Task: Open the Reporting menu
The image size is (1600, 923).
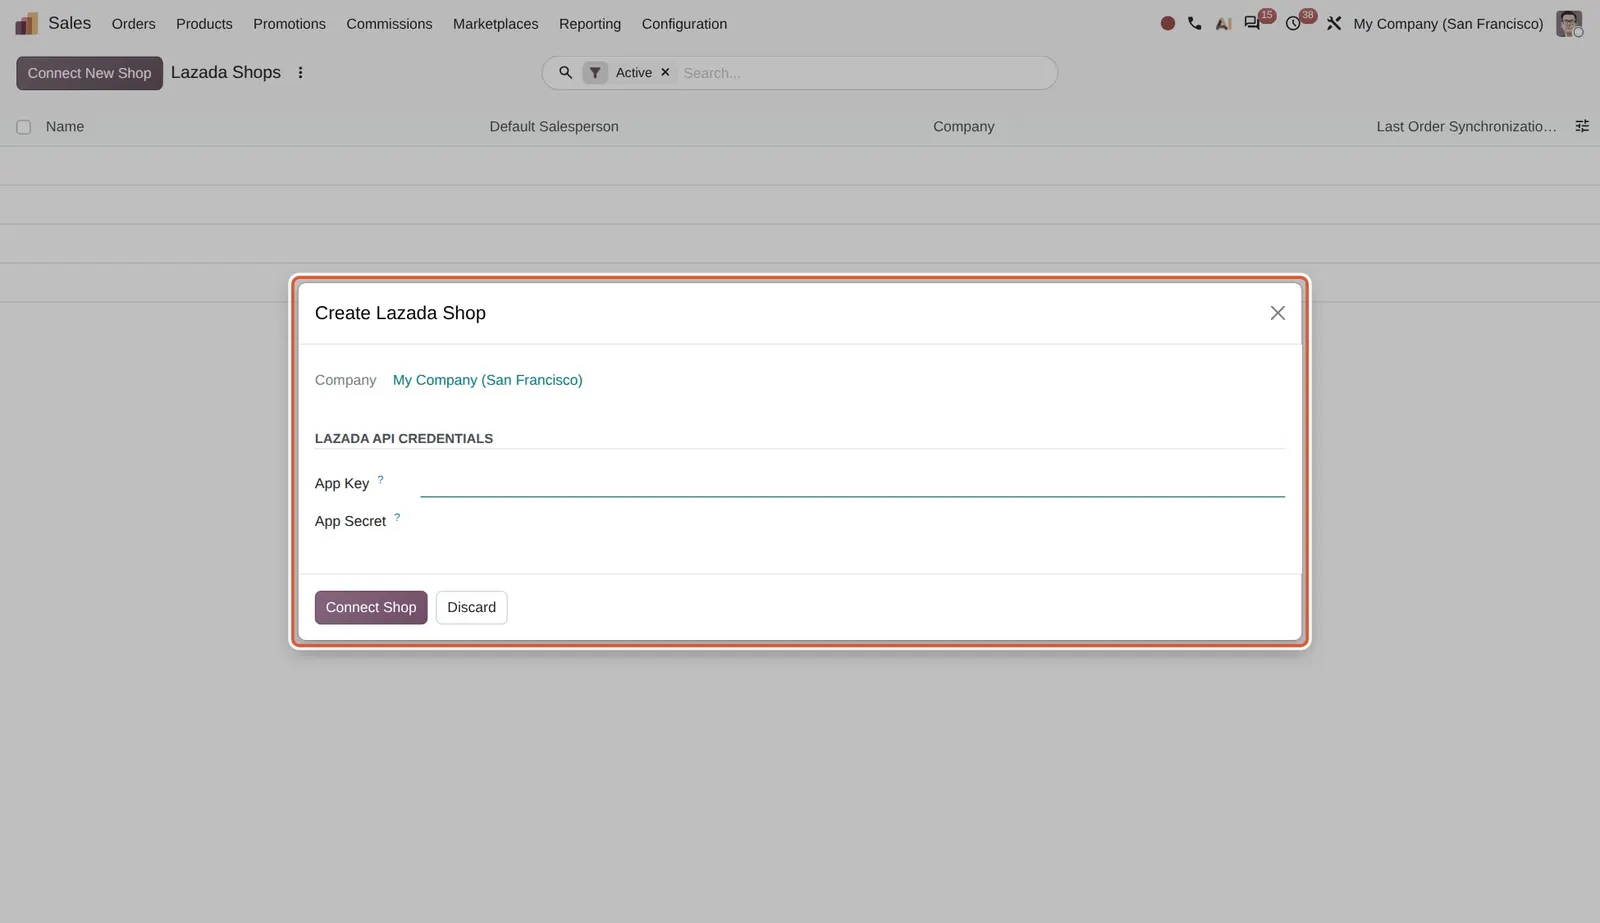Action: click(x=590, y=23)
